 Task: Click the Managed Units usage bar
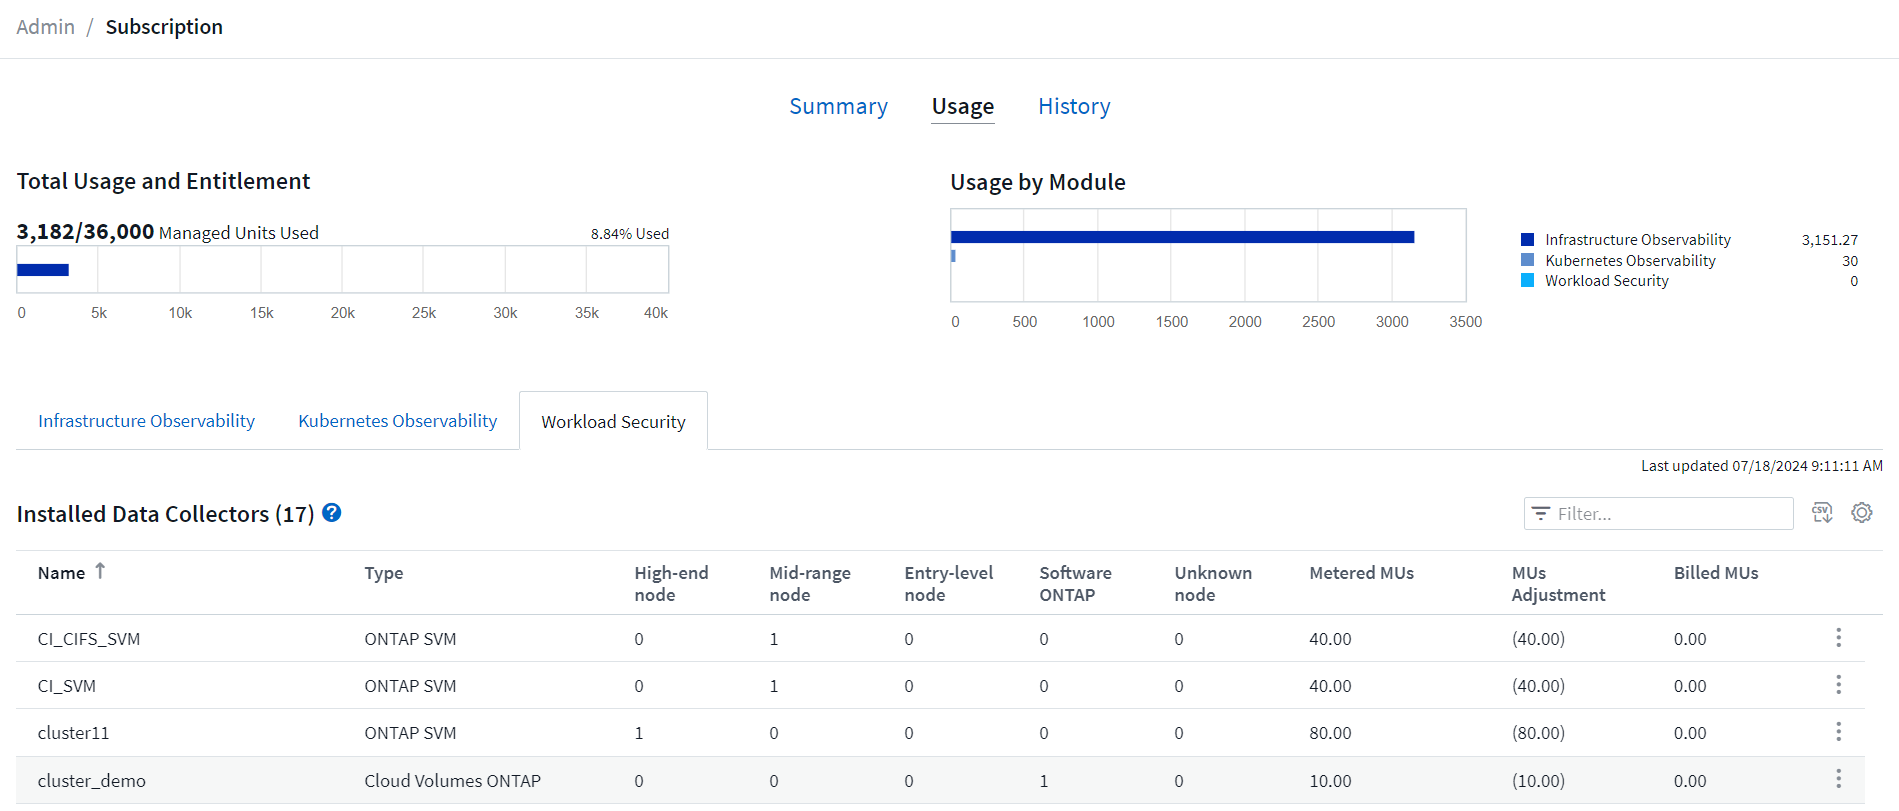point(43,270)
